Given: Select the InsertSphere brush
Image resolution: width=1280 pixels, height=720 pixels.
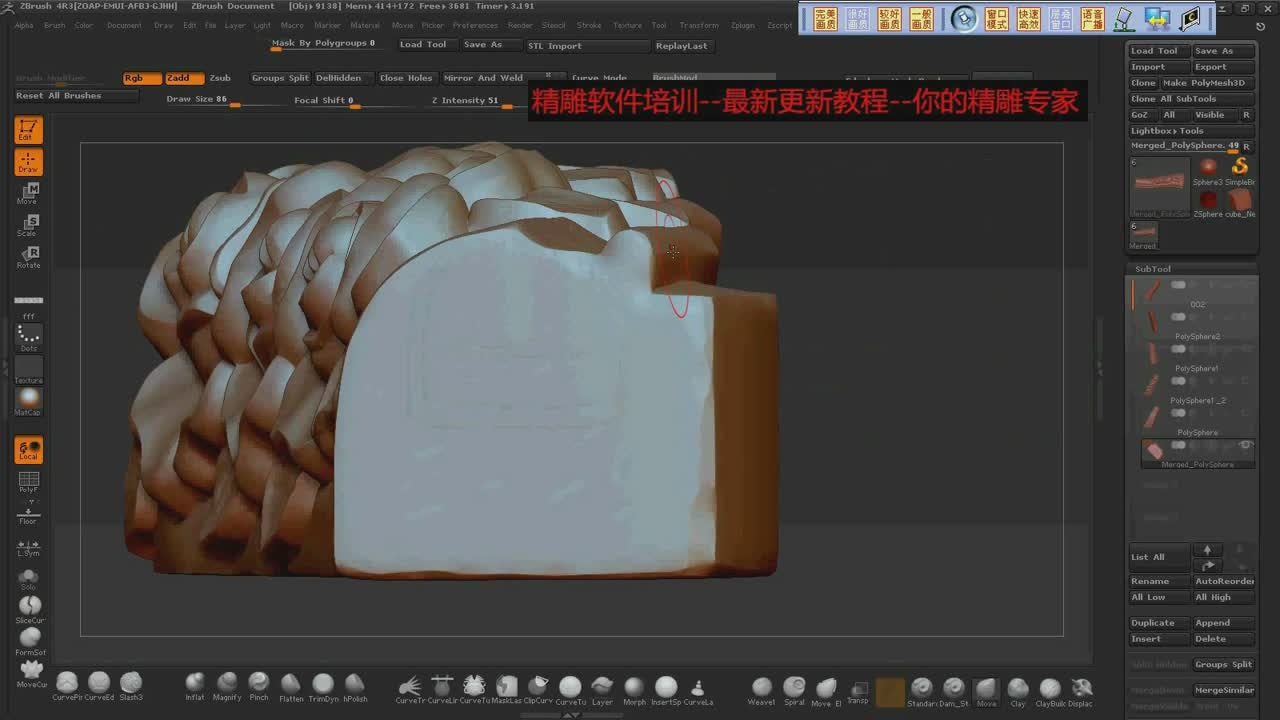Looking at the screenshot, I should [666, 689].
